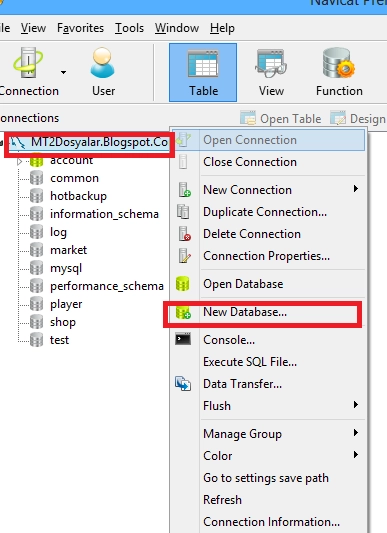The image size is (387, 533).
Task: Click the Console menu icon
Action: point(183,339)
